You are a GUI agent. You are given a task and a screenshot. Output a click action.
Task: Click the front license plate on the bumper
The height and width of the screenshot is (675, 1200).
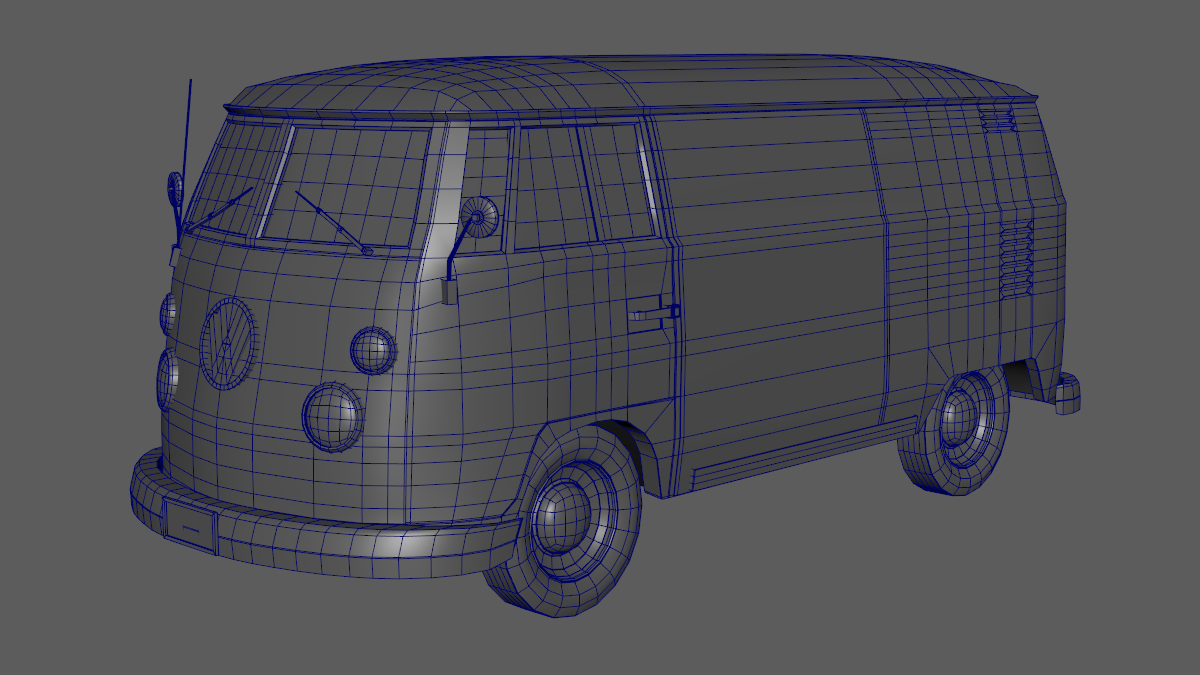[x=189, y=525]
